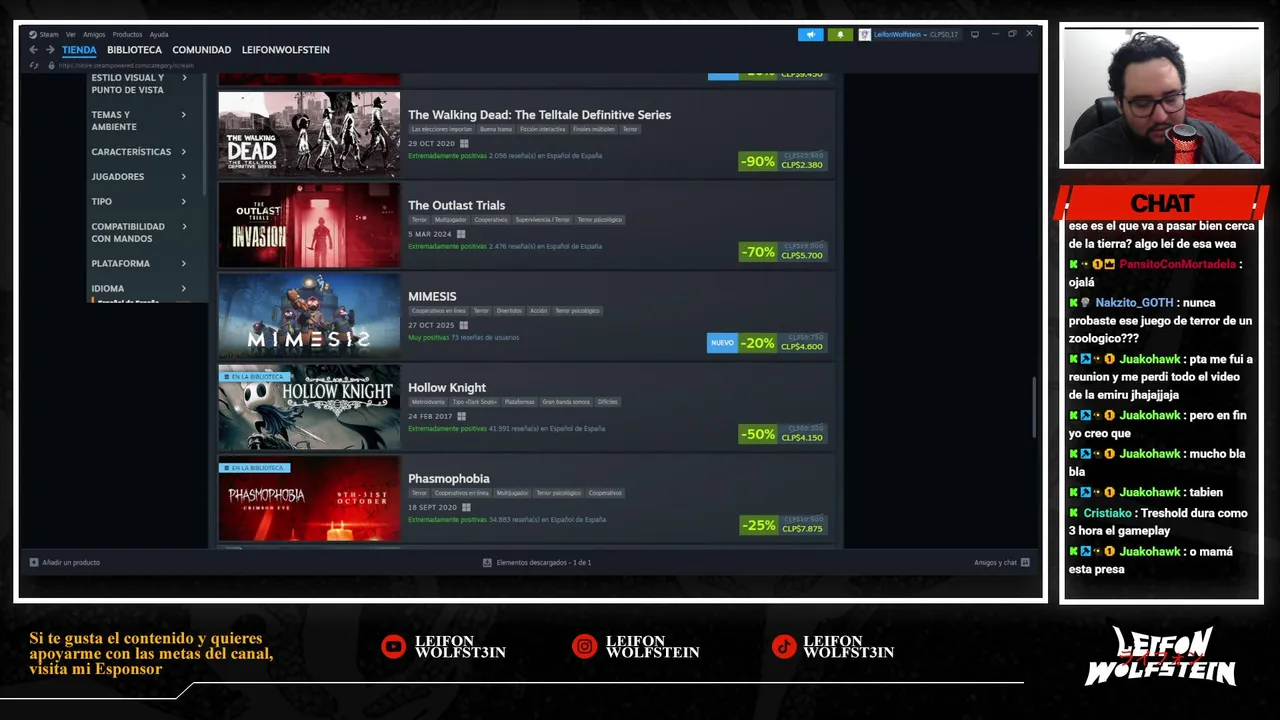Click the -25% CLP$7.875 price button
The image size is (1280, 720).
point(783,525)
